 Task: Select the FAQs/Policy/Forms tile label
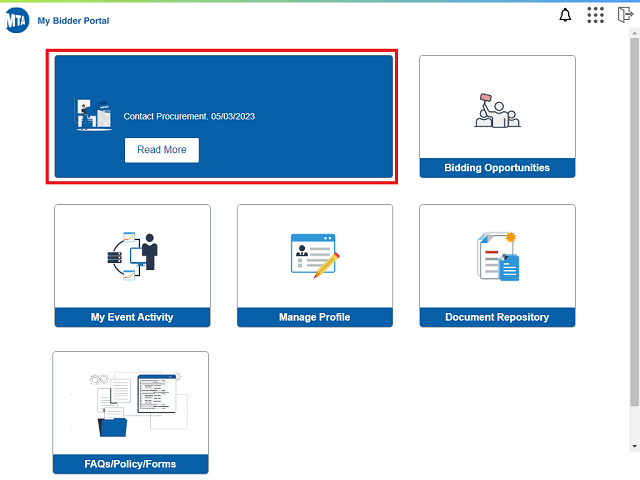coord(130,464)
